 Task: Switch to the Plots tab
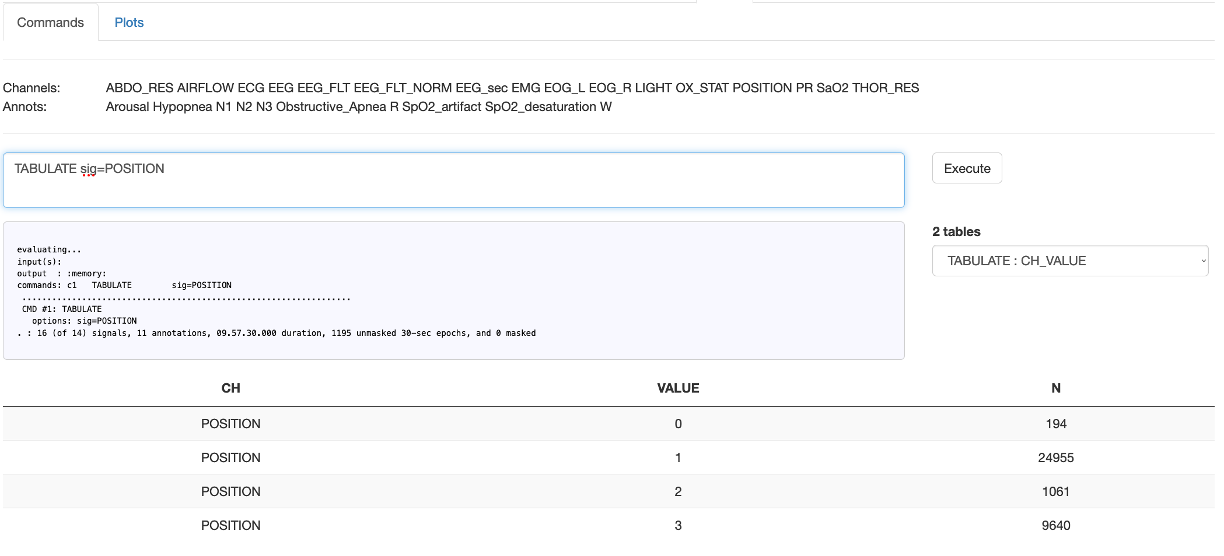pos(129,22)
